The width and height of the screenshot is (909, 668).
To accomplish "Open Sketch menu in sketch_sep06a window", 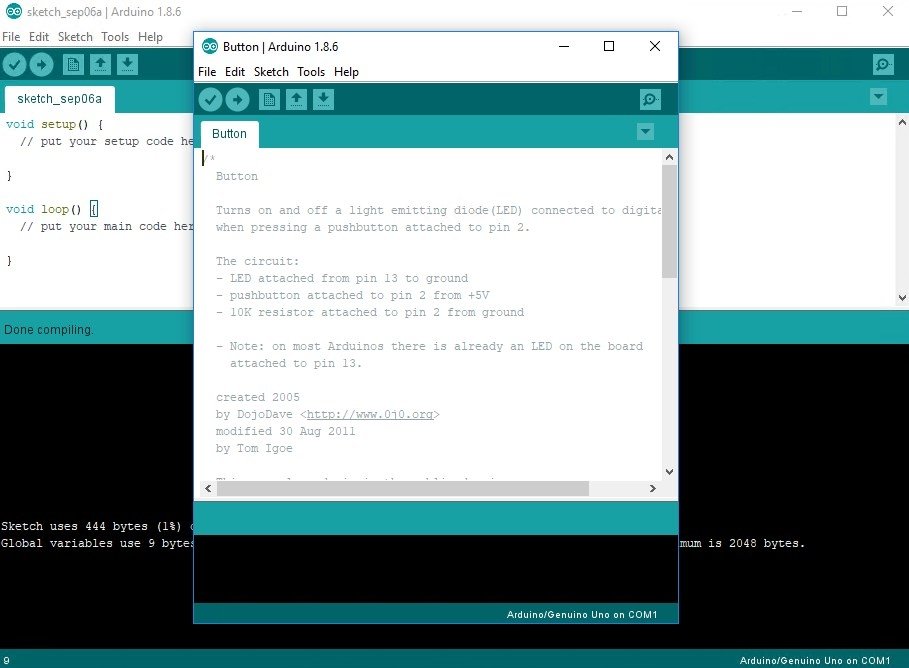I will (x=75, y=37).
